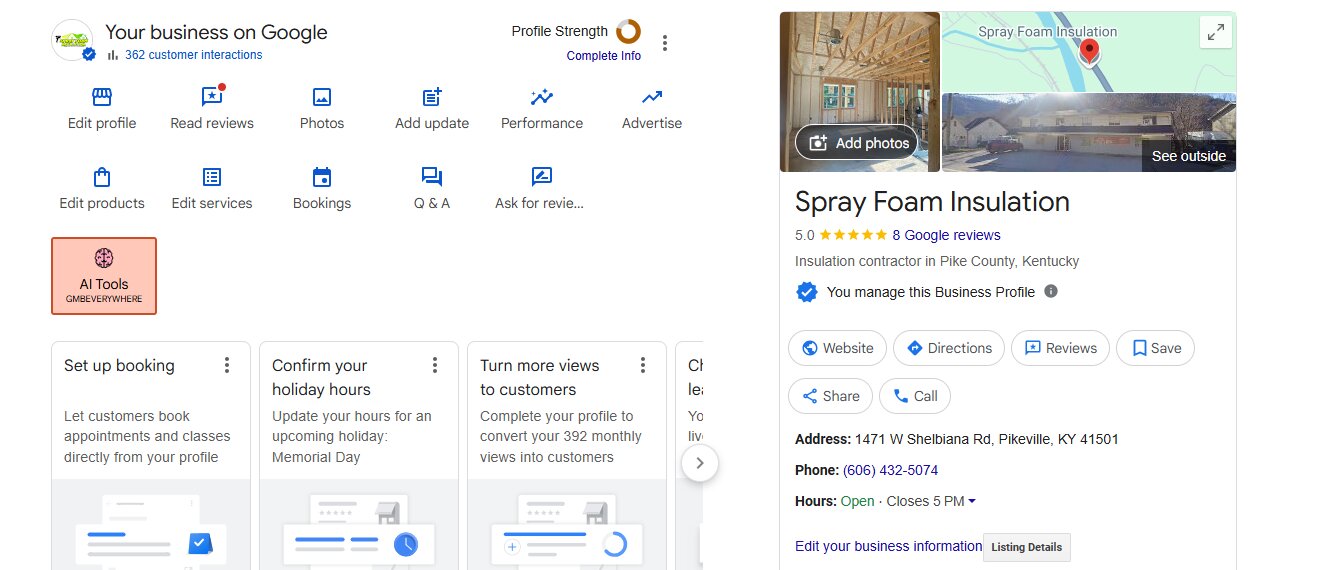This screenshot has width=1336, height=570.
Task: Click the Spray Foam Insulation title
Action: pos(932,202)
